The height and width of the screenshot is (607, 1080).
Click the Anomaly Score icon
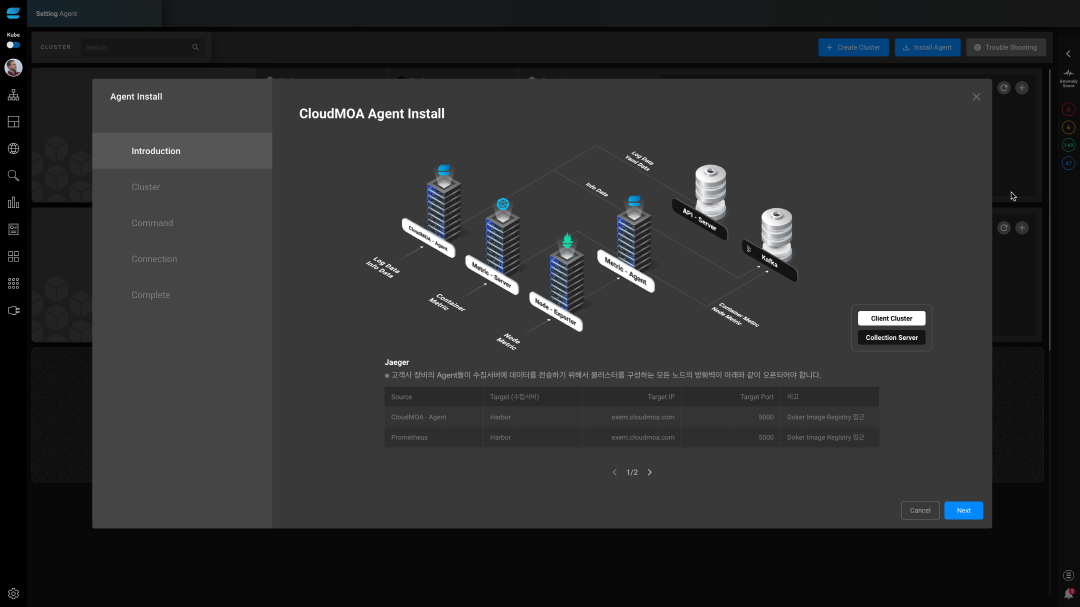[x=1068, y=79]
